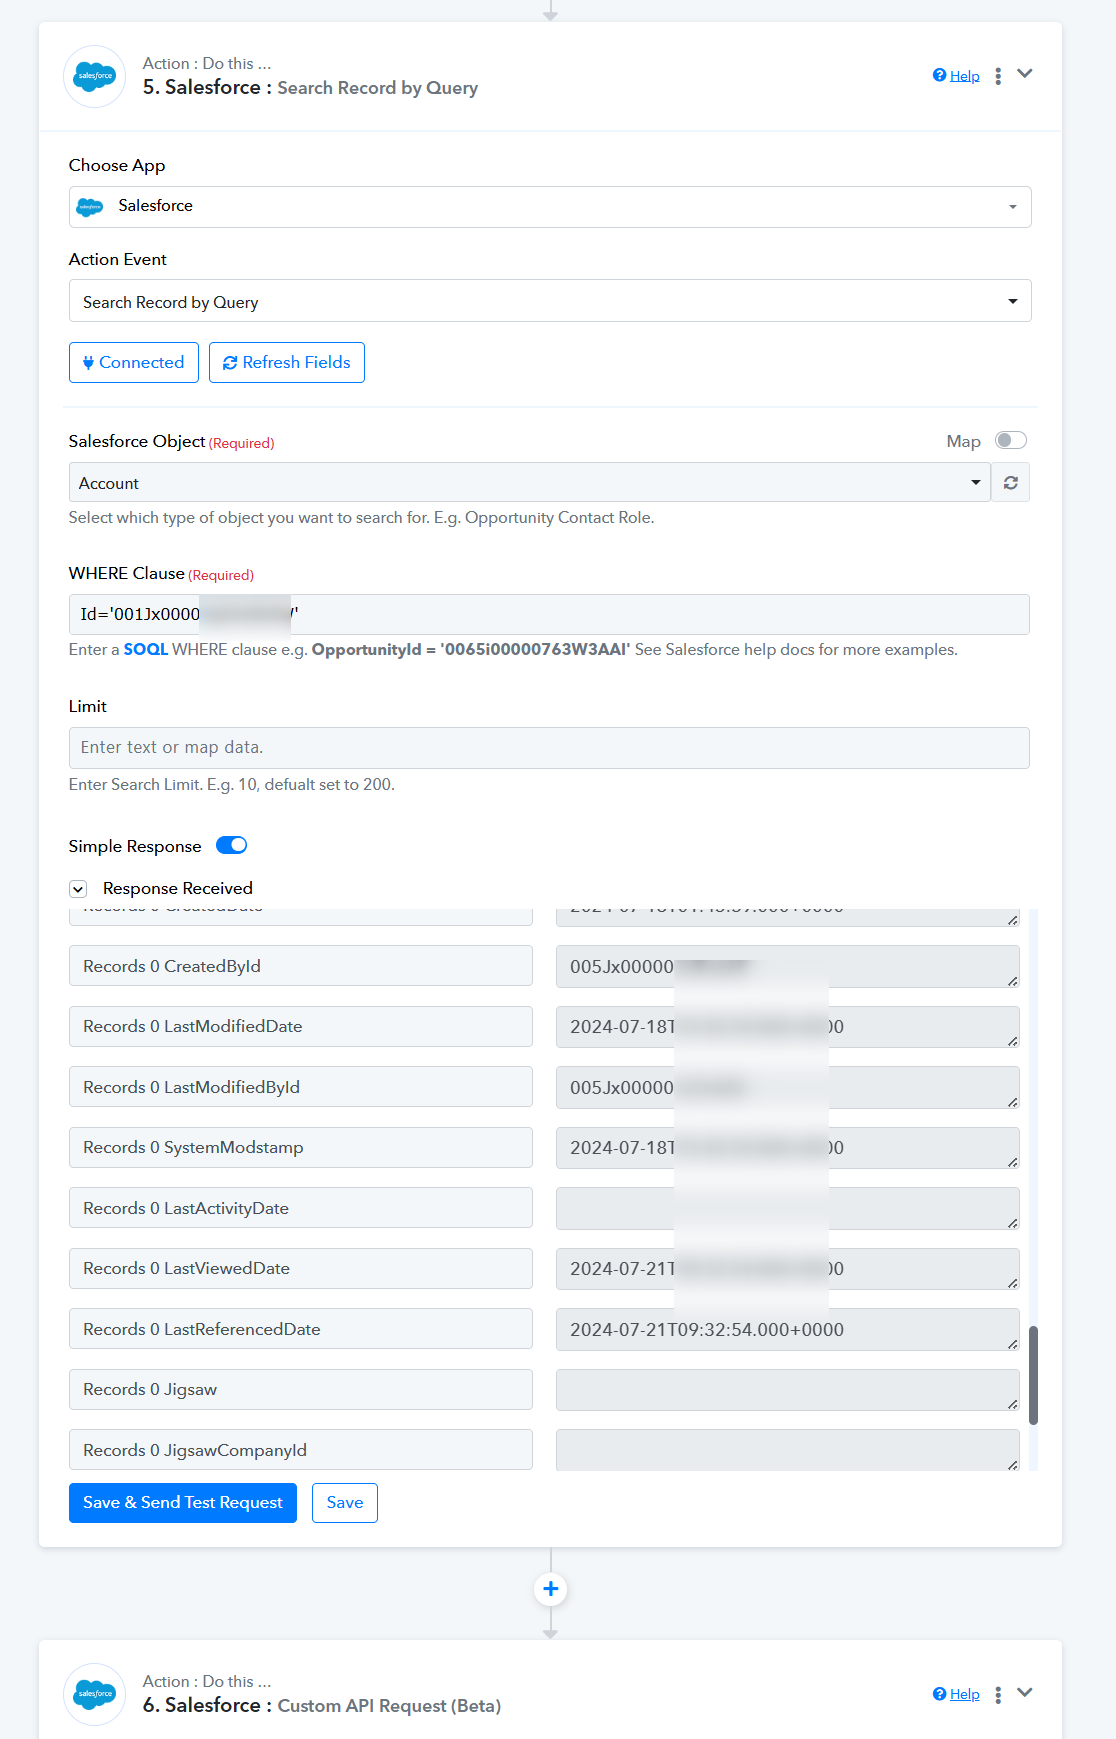
Task: Click the Connected button
Action: [134, 362]
